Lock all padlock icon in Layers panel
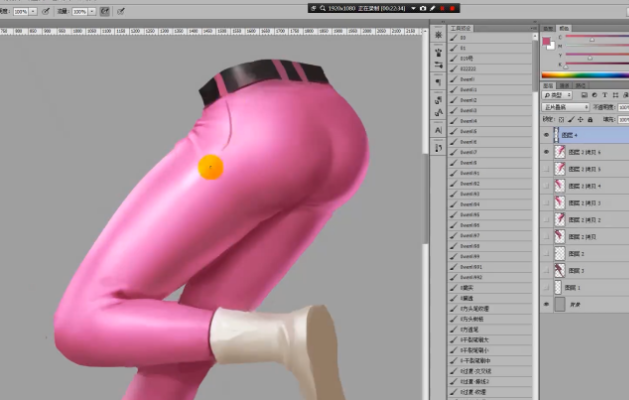Image resolution: width=629 pixels, height=400 pixels. point(590,120)
